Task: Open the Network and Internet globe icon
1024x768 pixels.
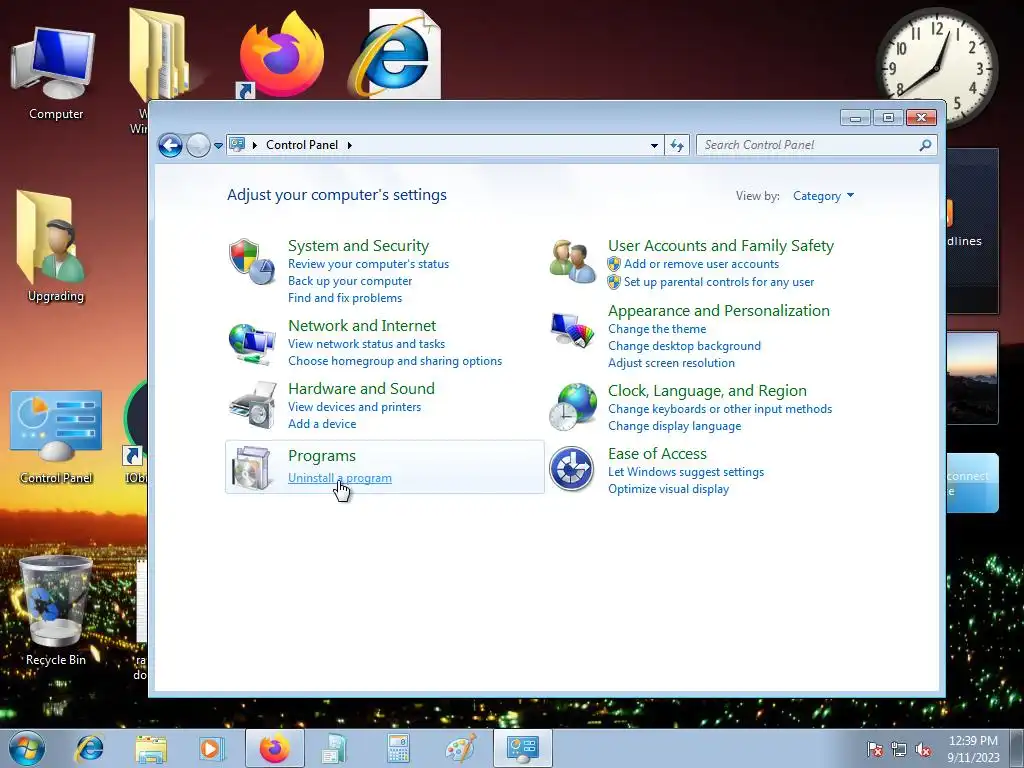Action: [x=251, y=343]
